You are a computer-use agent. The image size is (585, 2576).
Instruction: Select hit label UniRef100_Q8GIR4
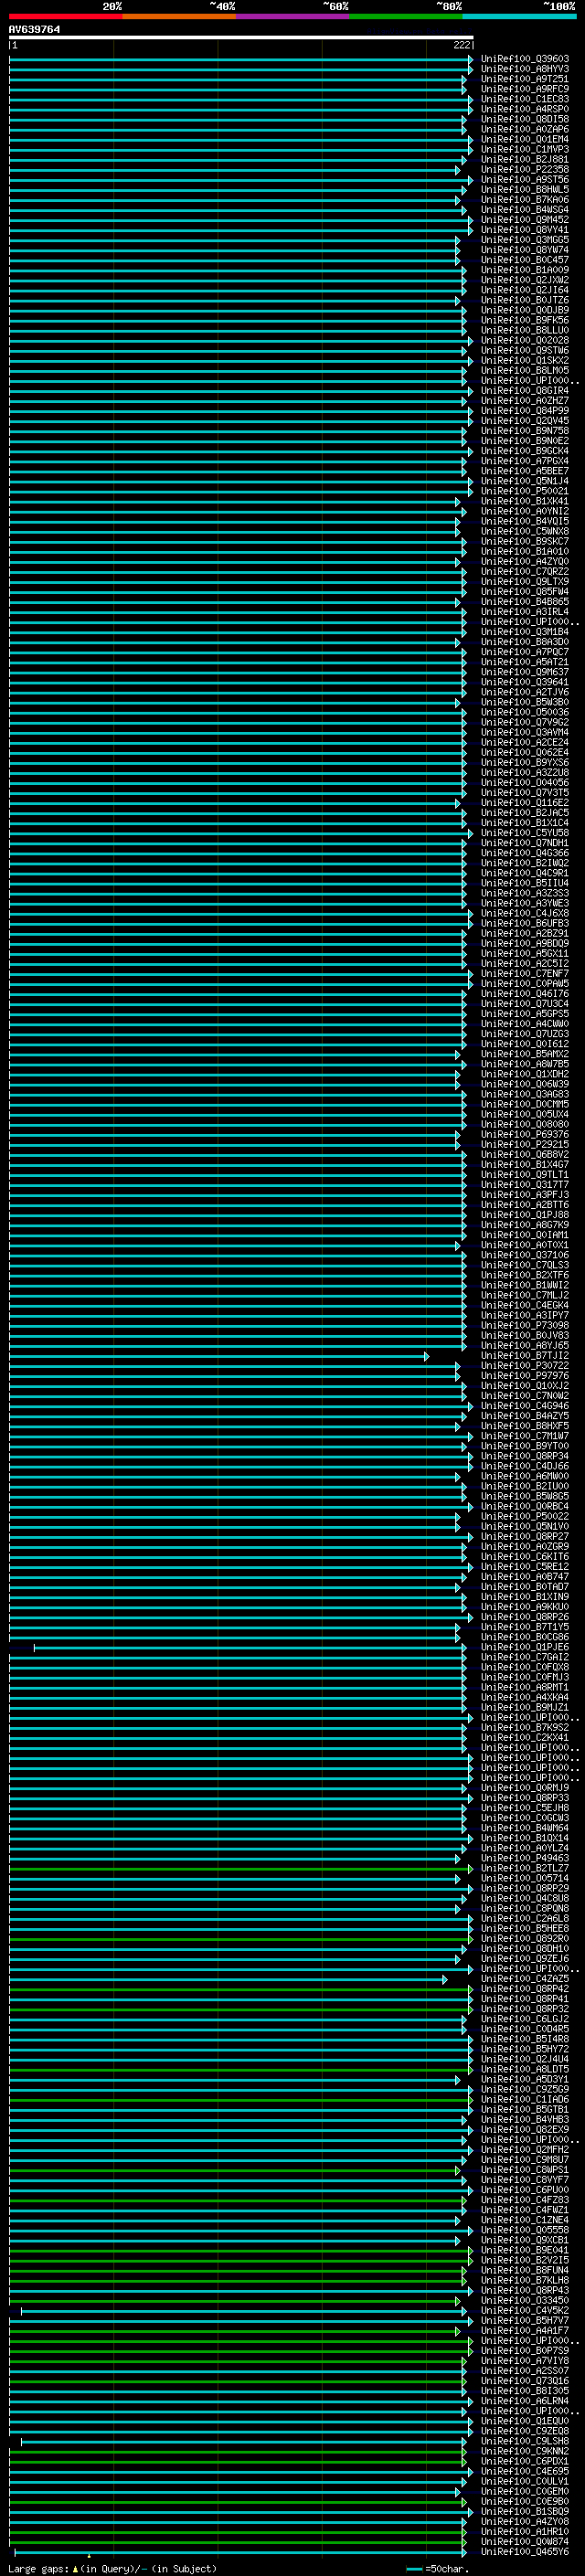click(525, 390)
